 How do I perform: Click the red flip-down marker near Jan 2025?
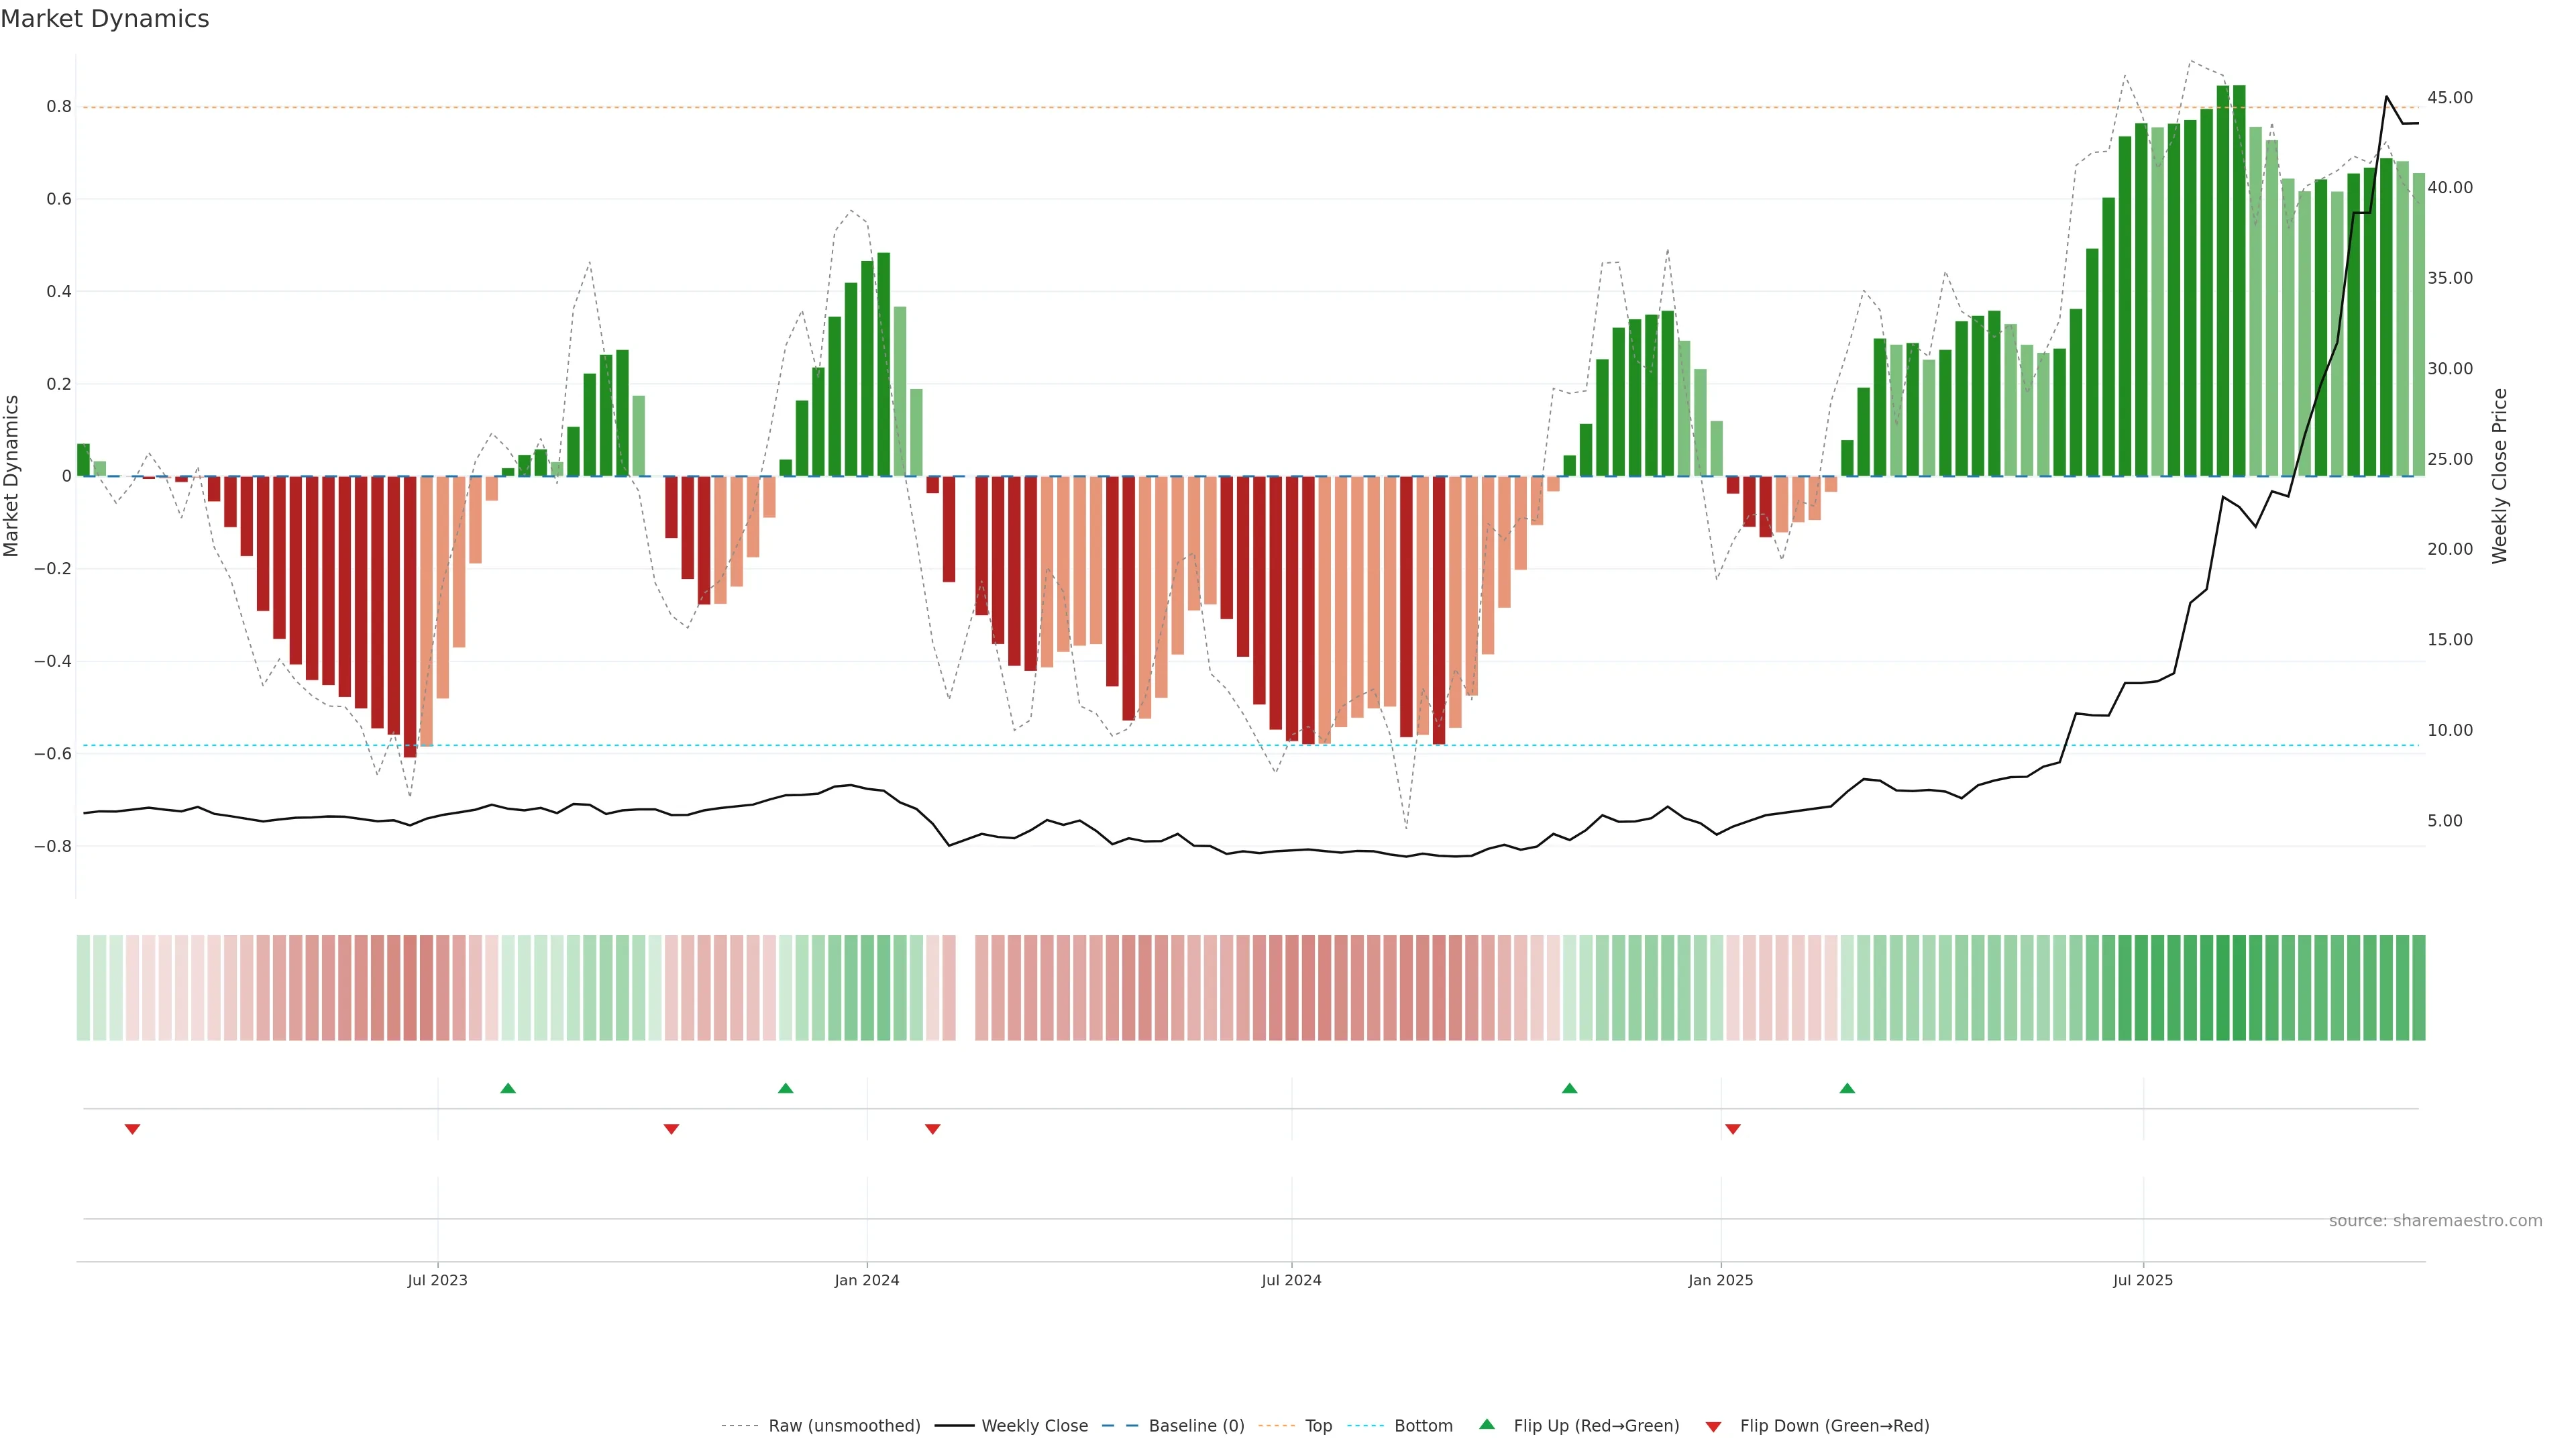point(1733,1129)
